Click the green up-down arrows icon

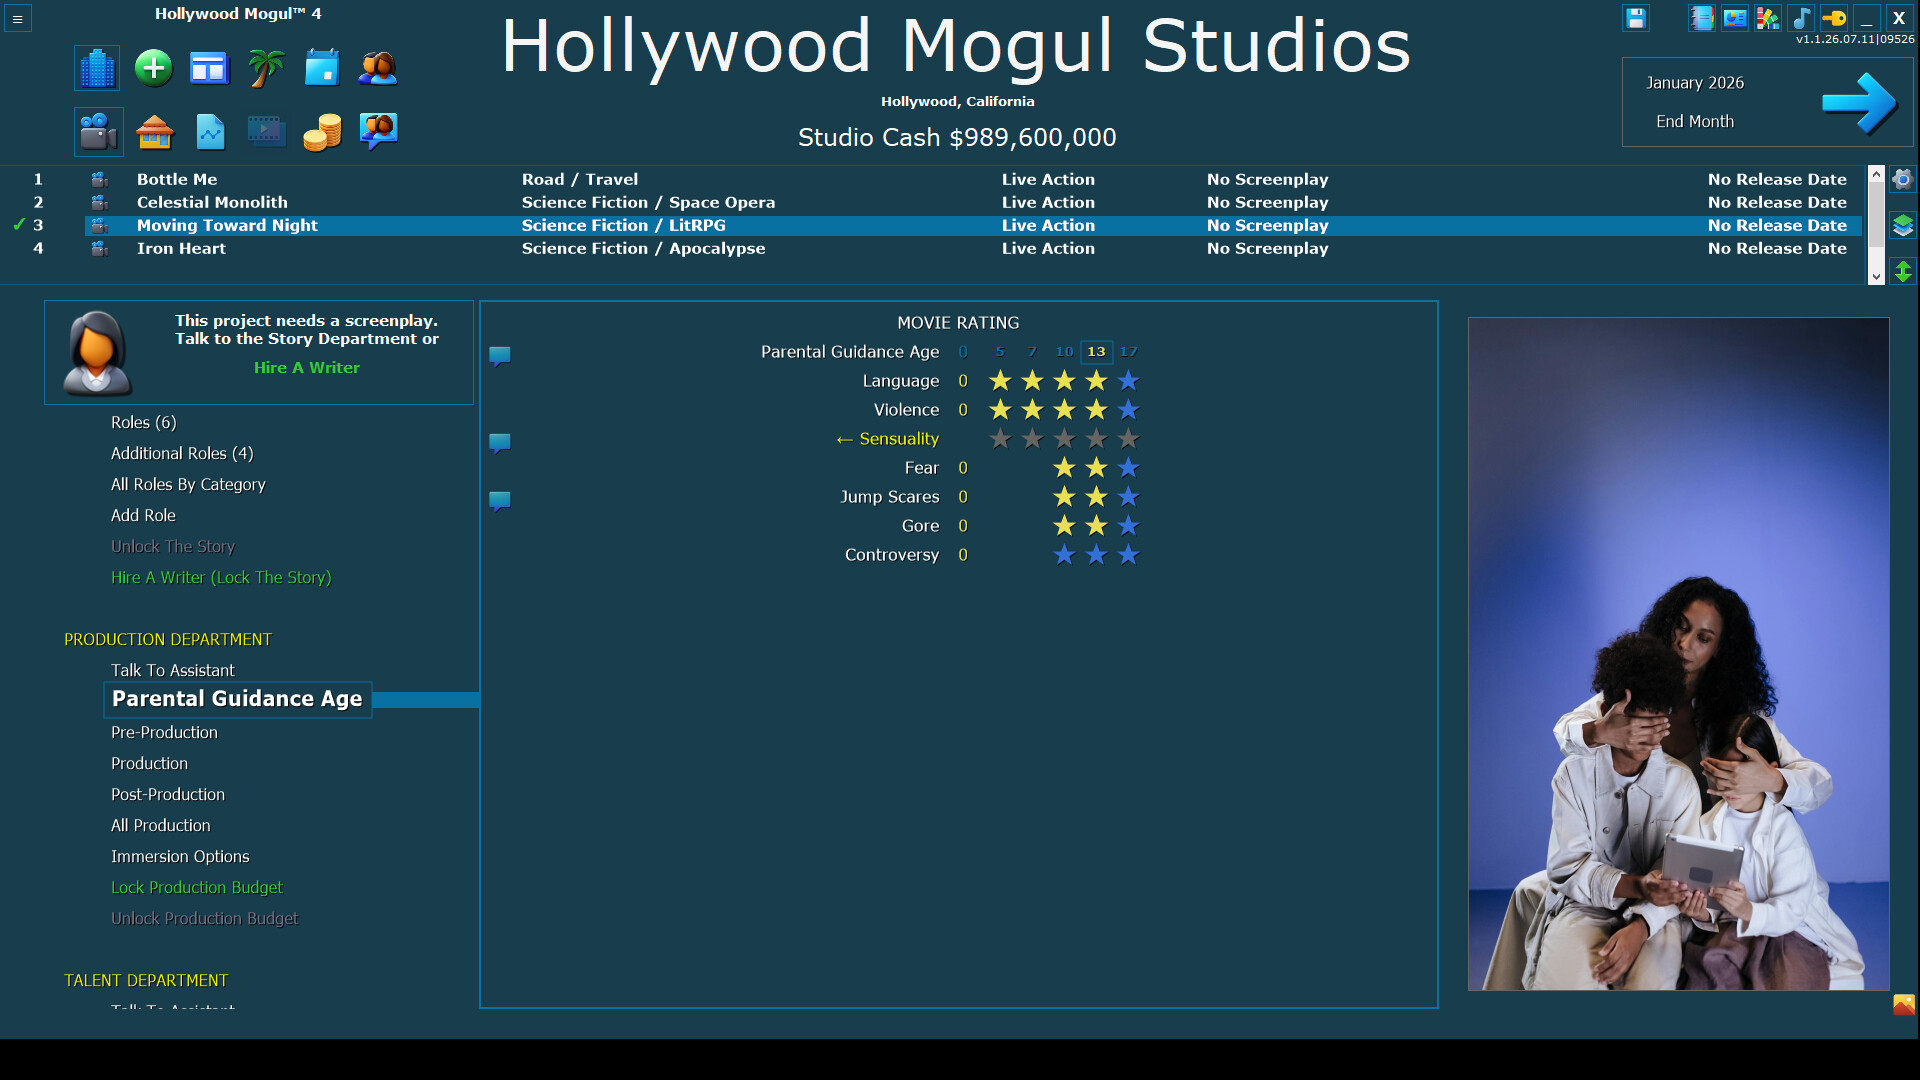(x=1902, y=271)
